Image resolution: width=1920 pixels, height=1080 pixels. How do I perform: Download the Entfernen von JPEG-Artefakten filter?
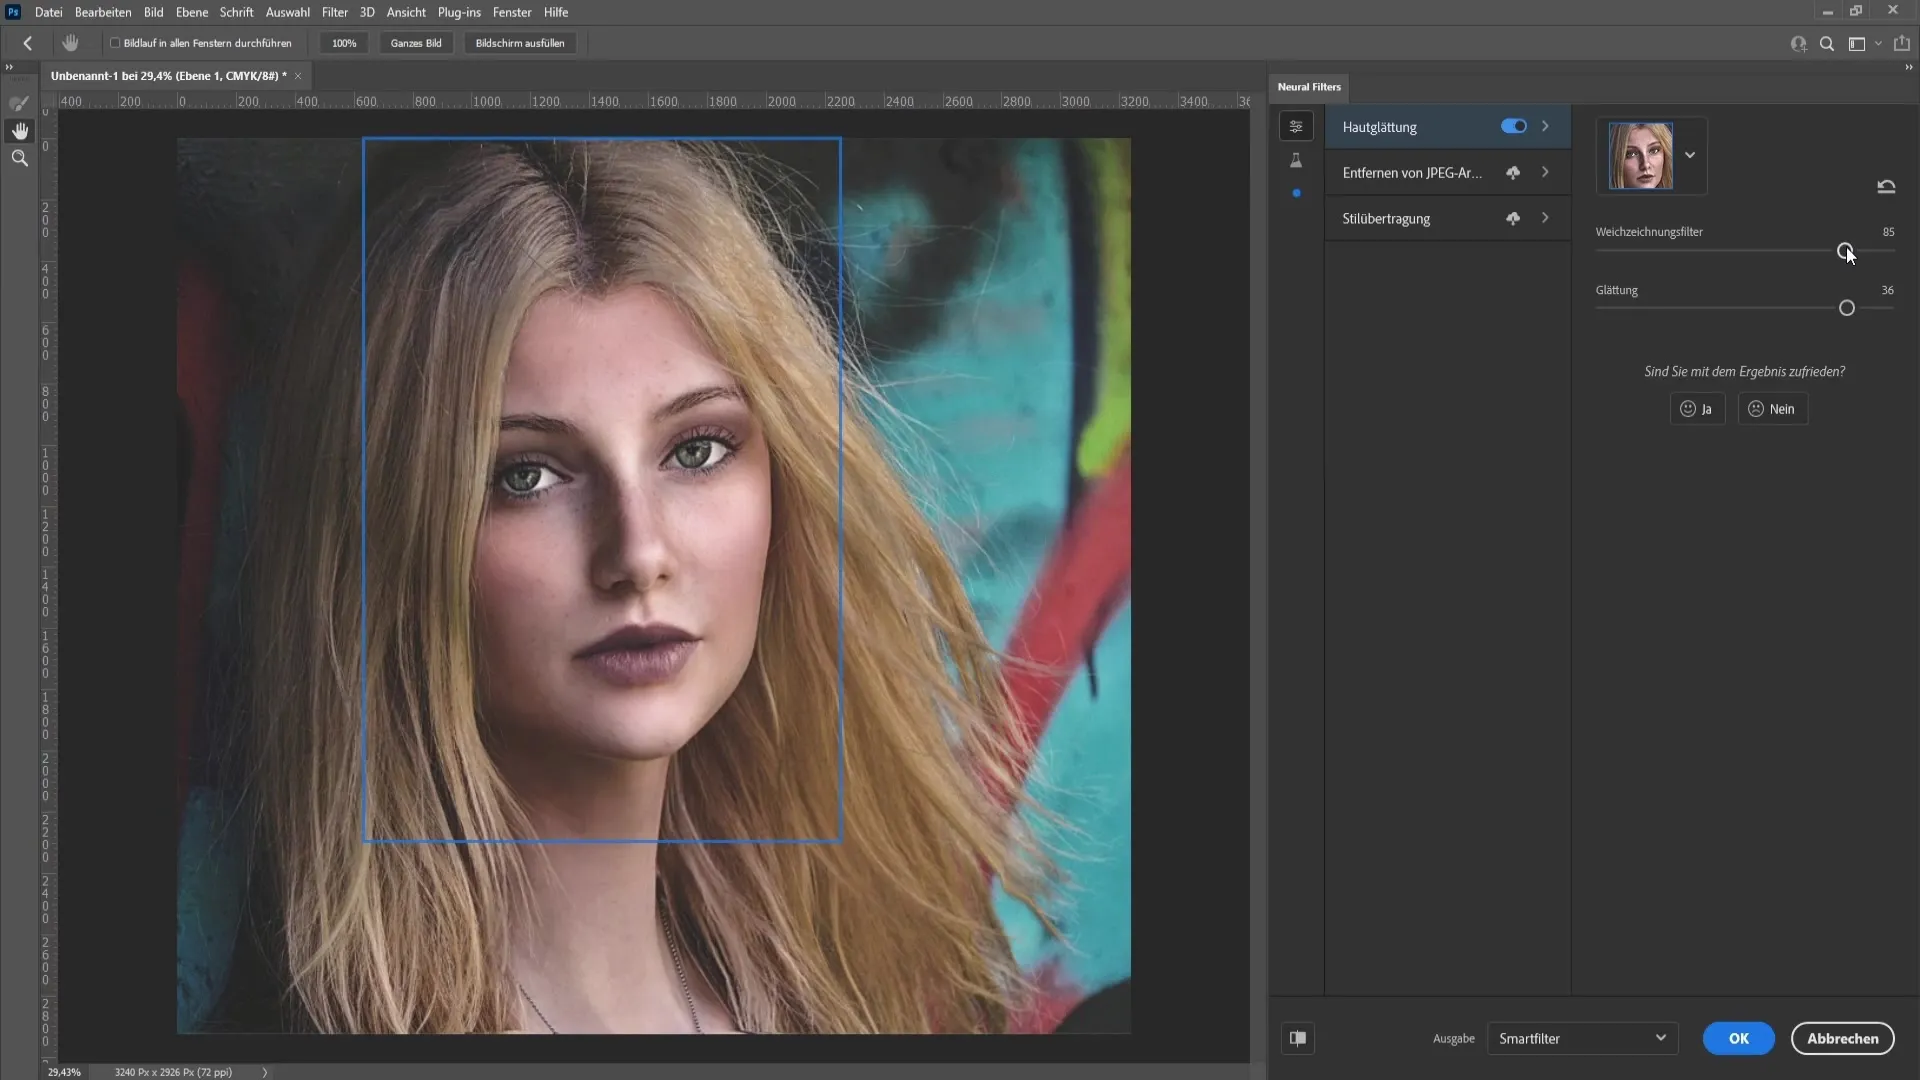click(x=1513, y=173)
